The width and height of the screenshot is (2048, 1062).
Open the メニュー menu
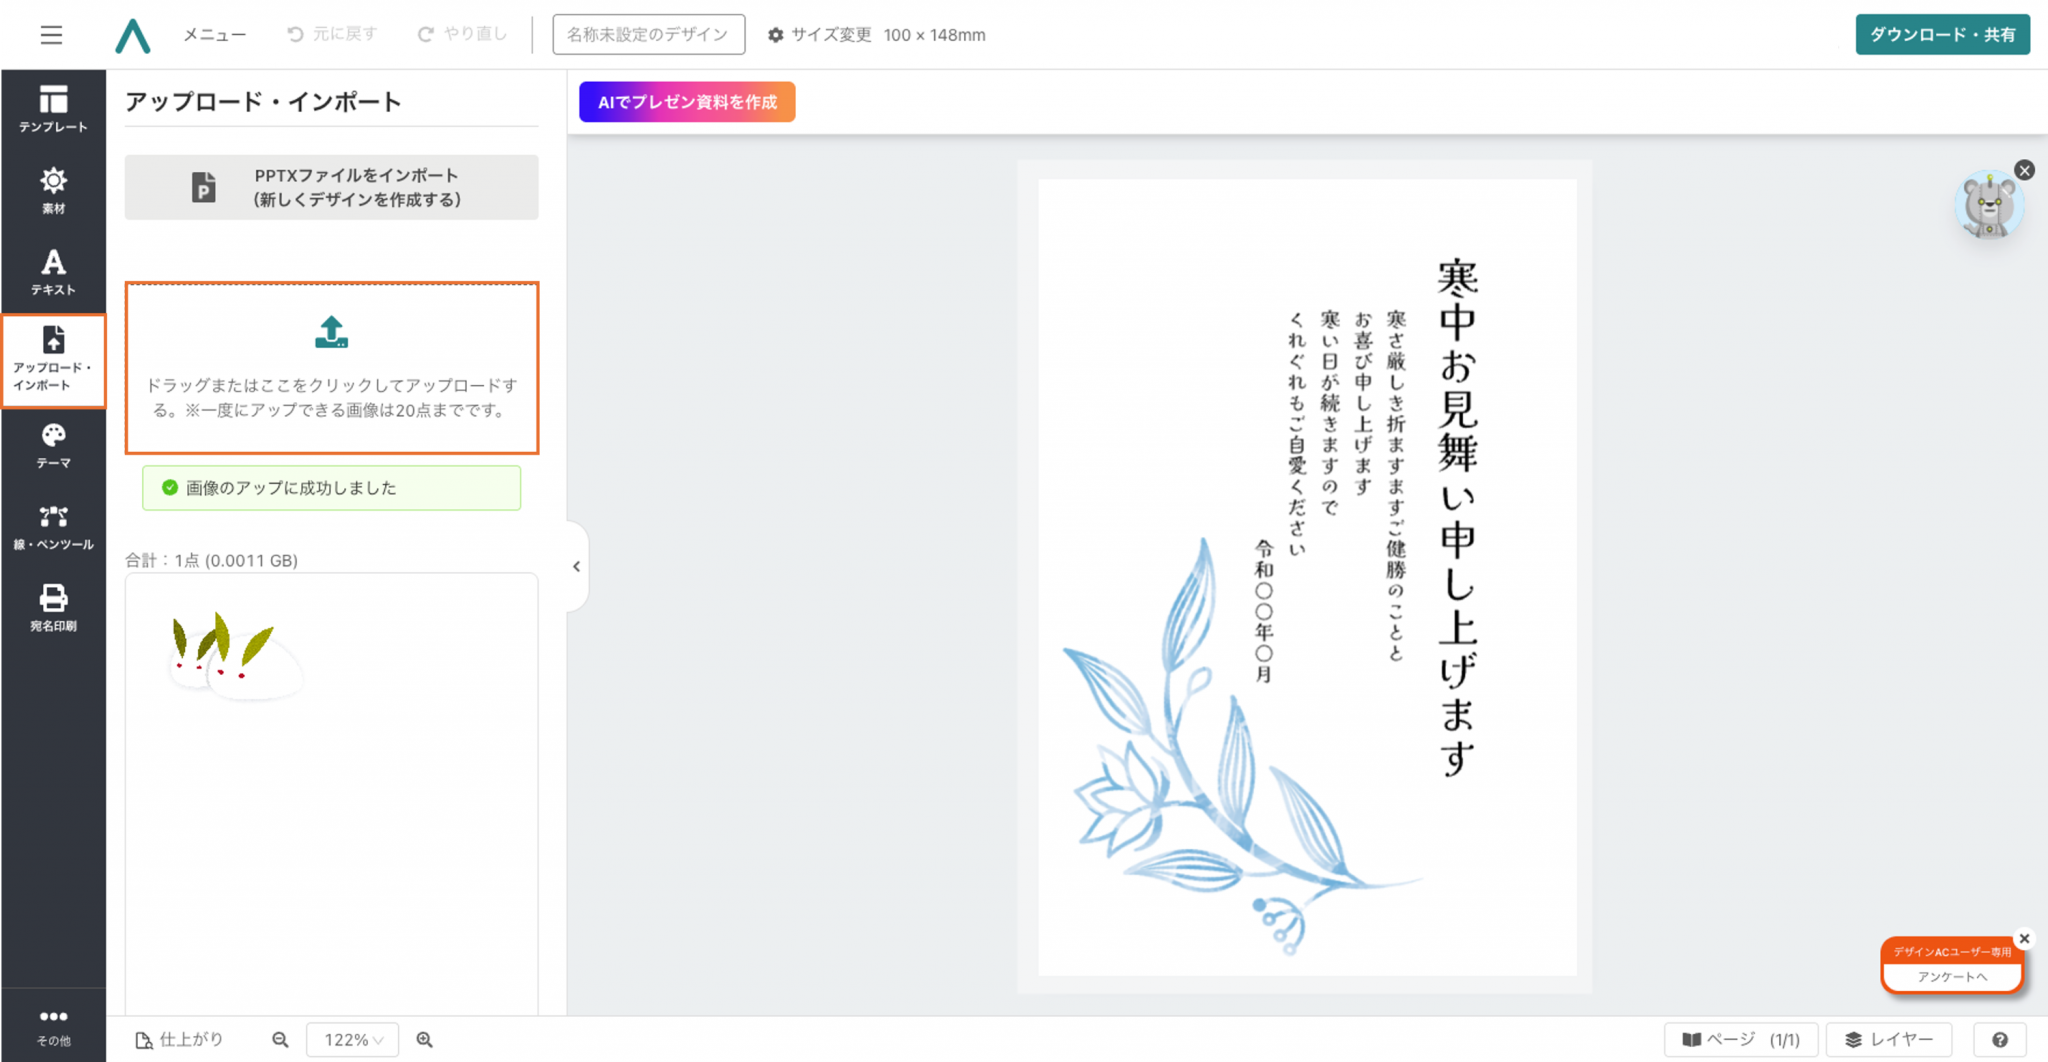[214, 35]
